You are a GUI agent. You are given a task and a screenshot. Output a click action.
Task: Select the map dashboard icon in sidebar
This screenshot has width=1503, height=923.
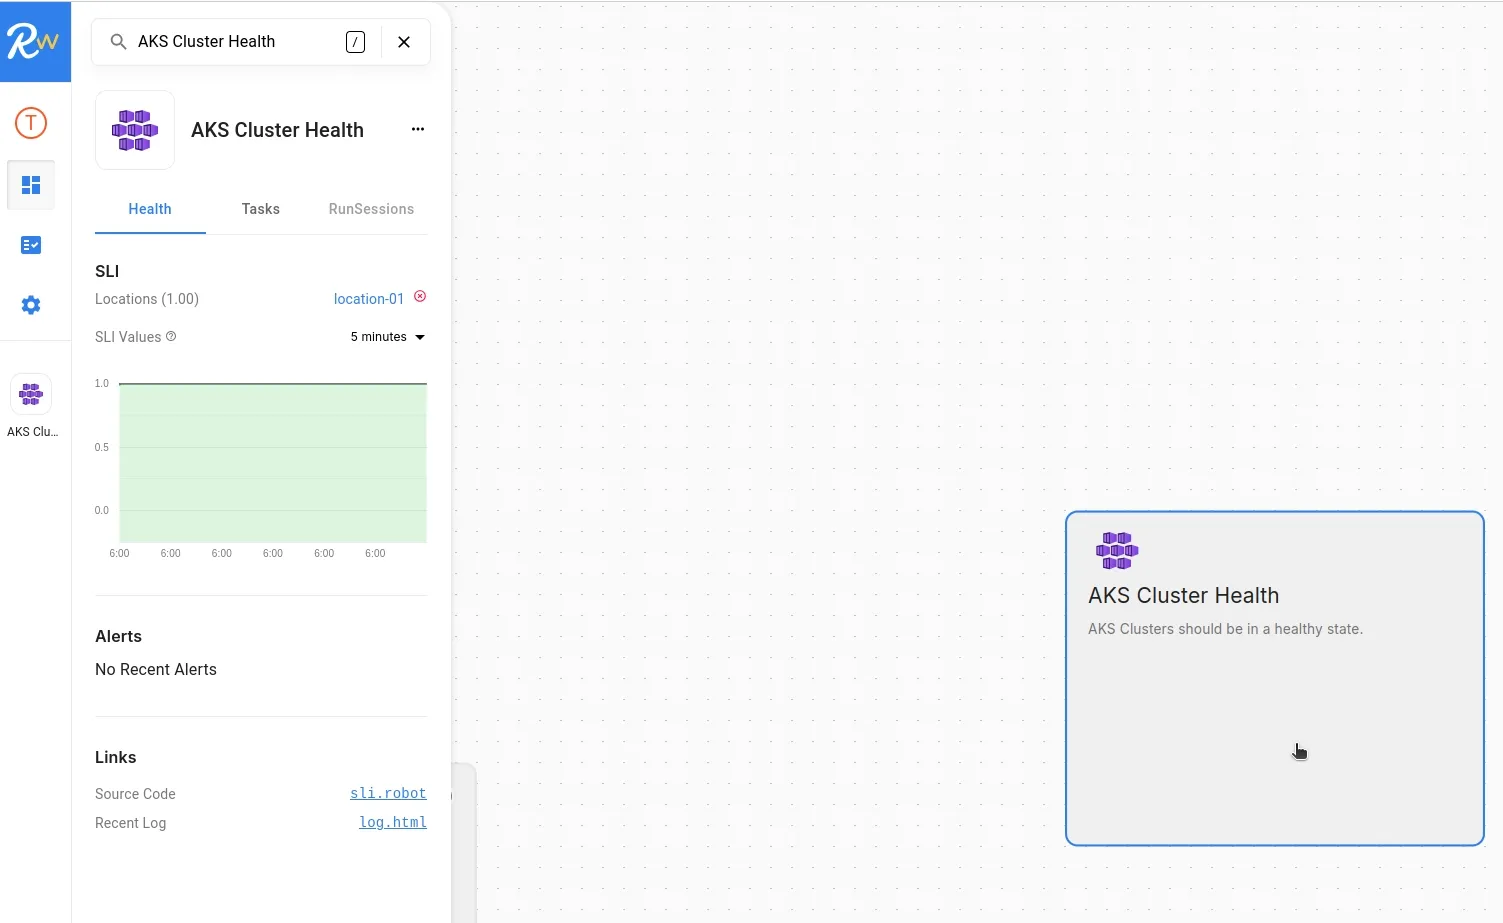coord(30,184)
